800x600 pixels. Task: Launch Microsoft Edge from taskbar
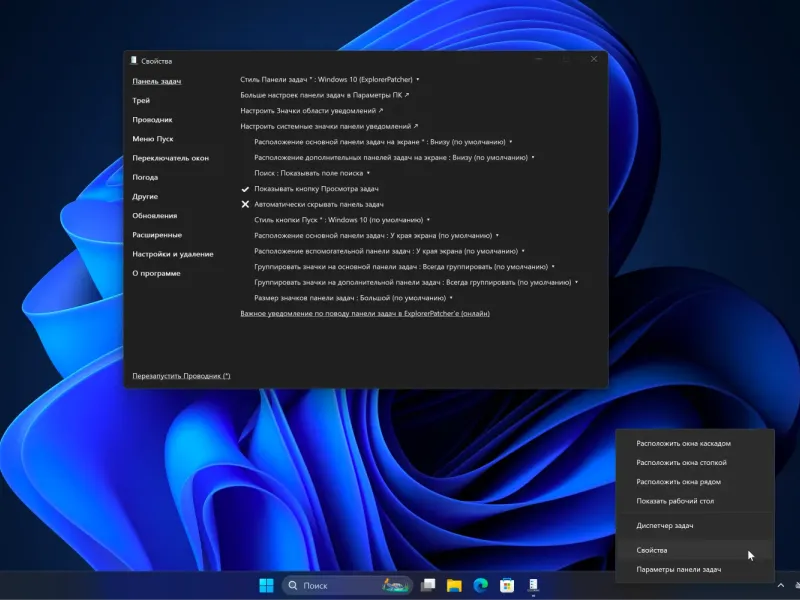[x=480, y=585]
